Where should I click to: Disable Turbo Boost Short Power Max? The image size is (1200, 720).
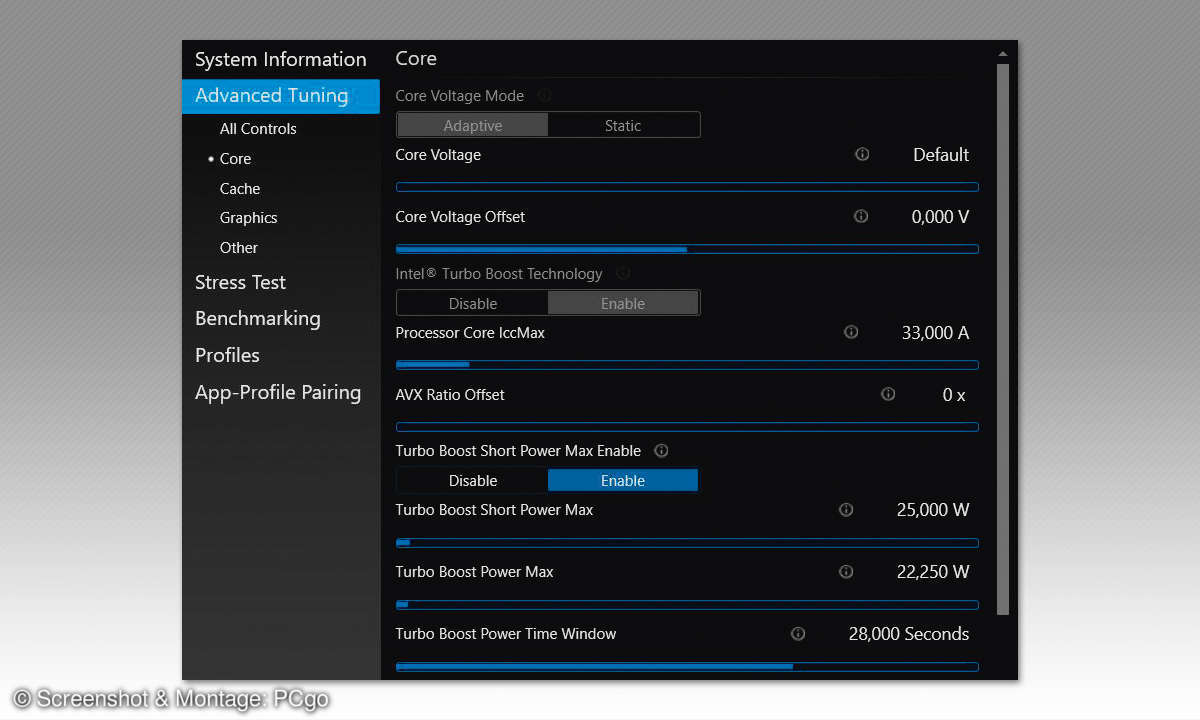[473, 480]
